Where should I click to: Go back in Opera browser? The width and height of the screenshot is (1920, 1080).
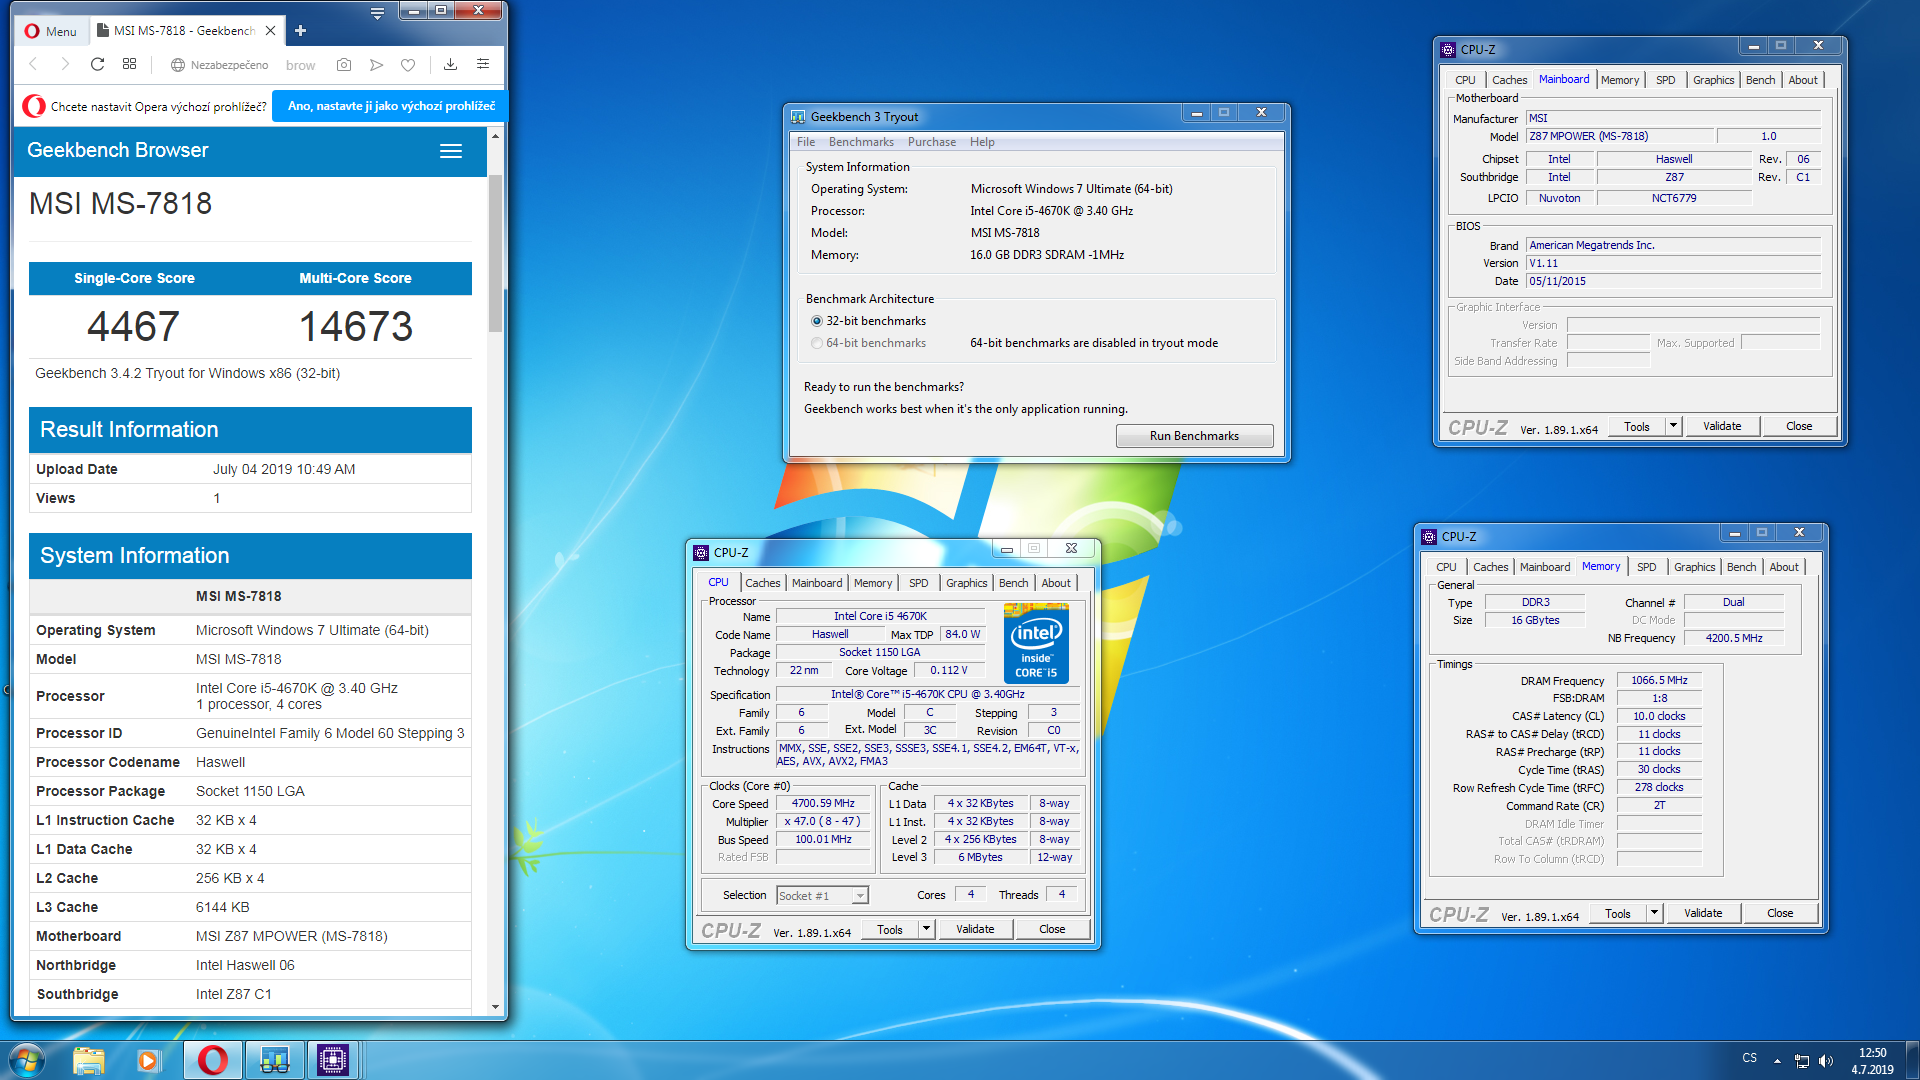pyautogui.click(x=33, y=64)
